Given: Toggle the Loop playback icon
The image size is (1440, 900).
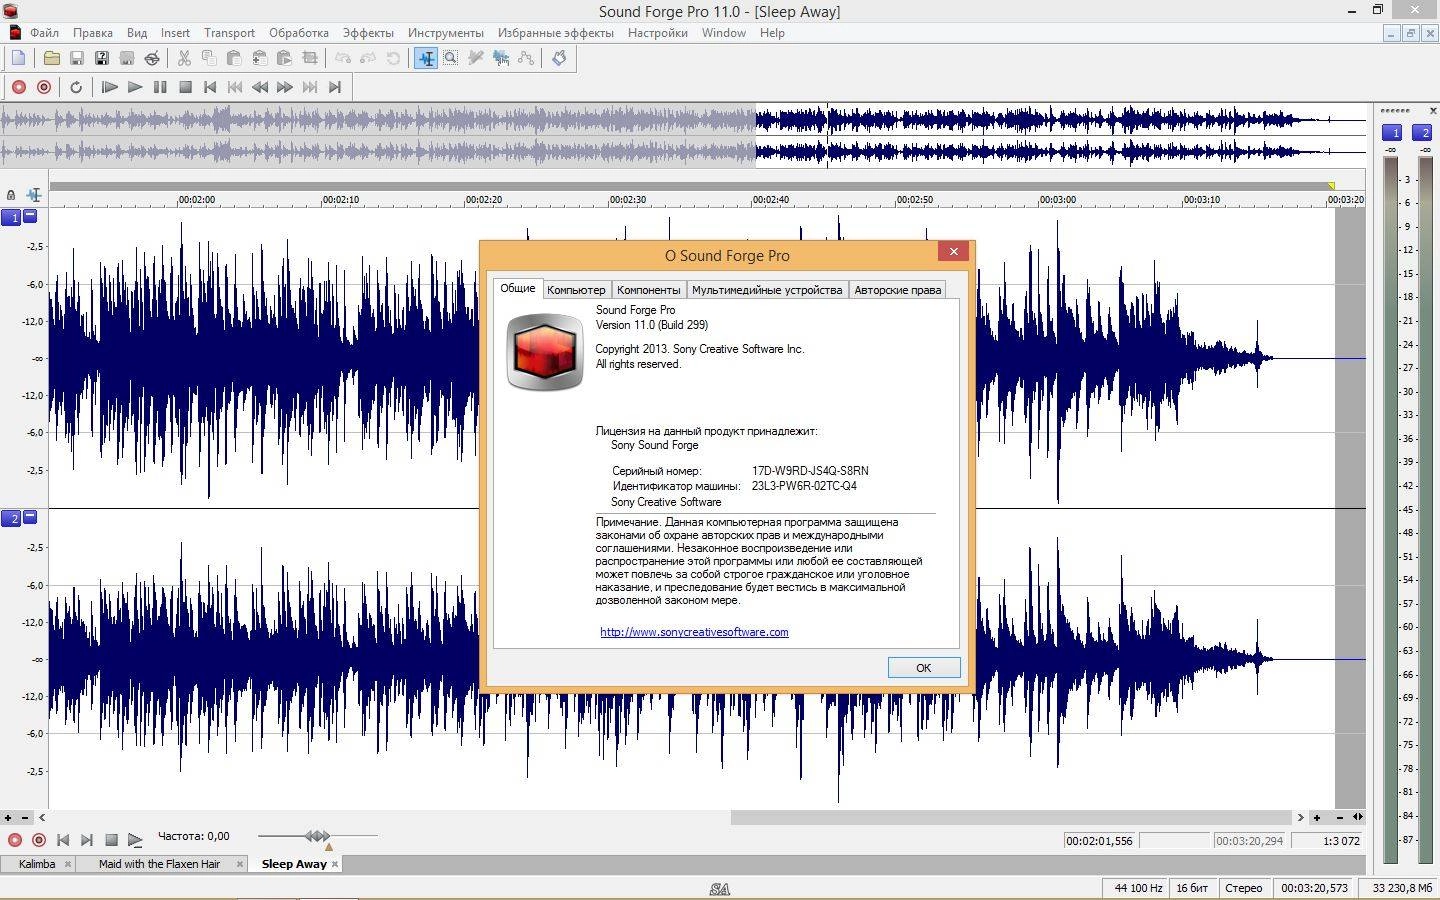Looking at the screenshot, I should [x=76, y=87].
